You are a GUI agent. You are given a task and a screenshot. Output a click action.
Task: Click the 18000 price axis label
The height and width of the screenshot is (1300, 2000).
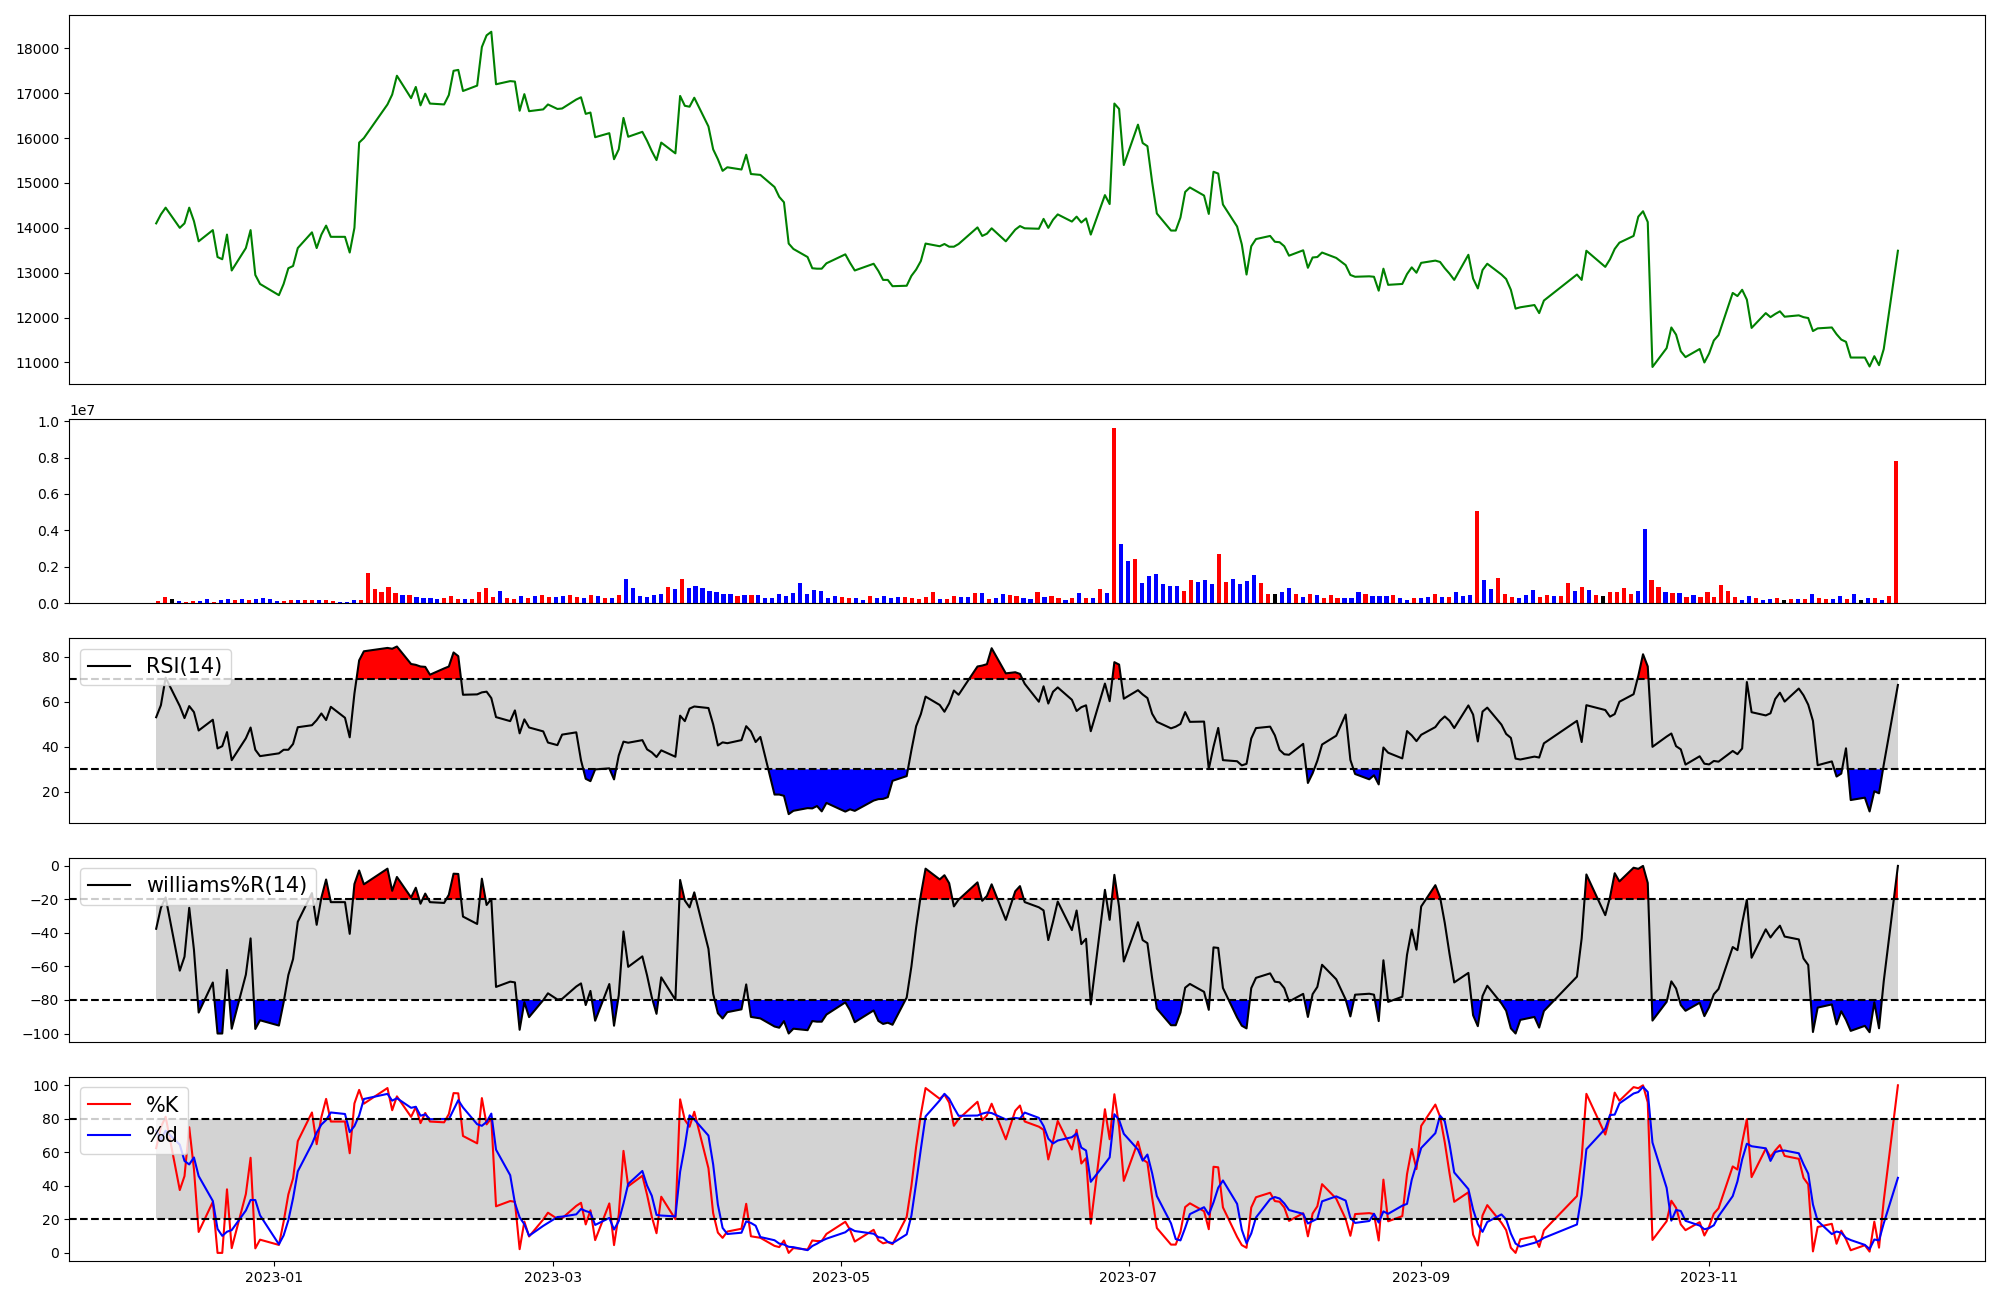(x=38, y=49)
